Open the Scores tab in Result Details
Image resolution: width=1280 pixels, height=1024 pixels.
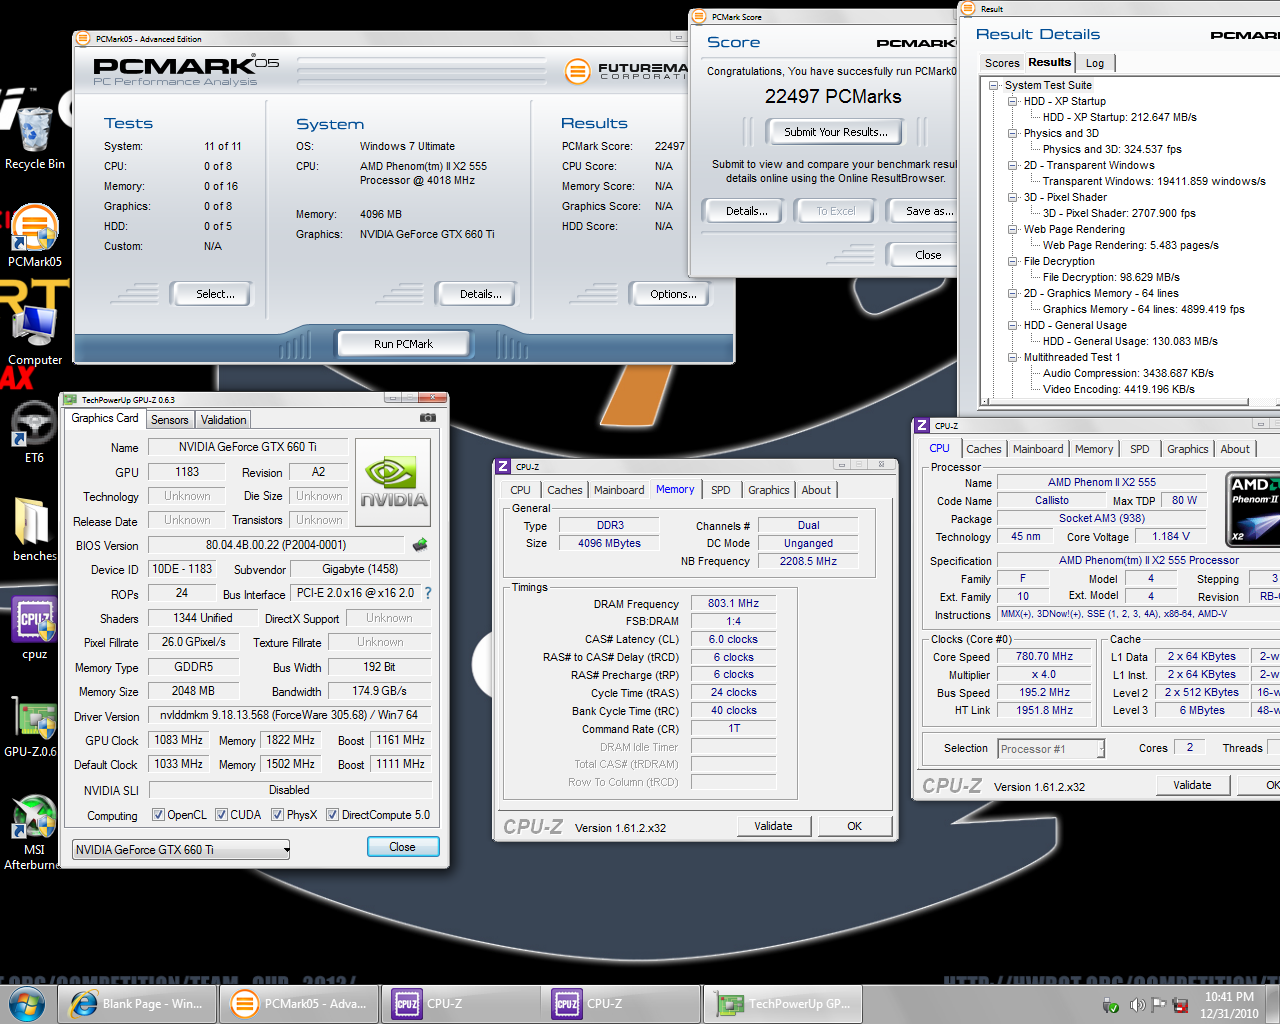[x=1002, y=63]
